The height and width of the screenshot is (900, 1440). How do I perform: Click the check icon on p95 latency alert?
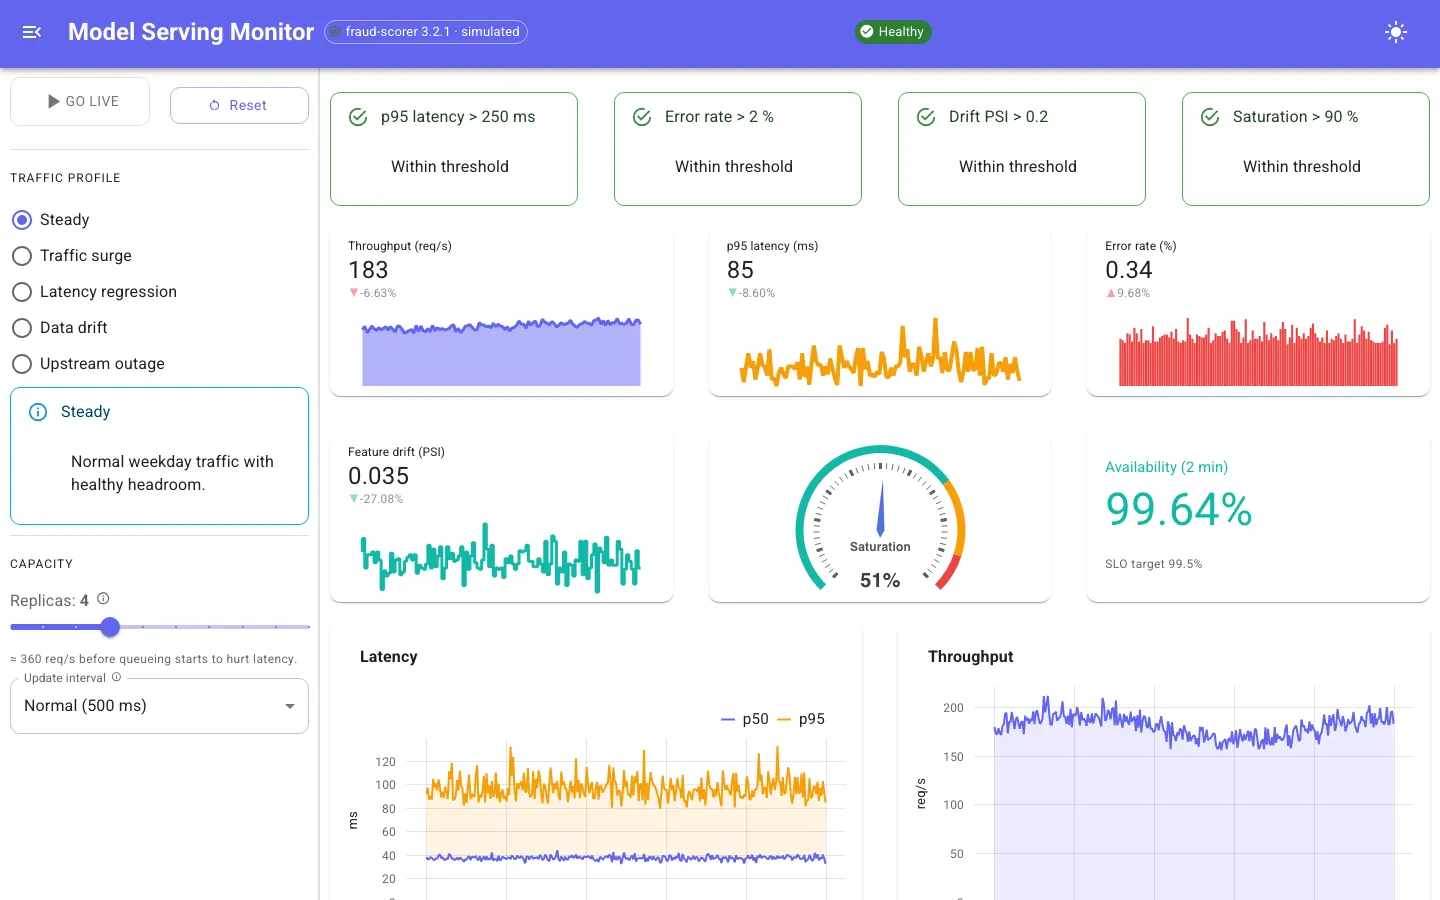point(358,117)
